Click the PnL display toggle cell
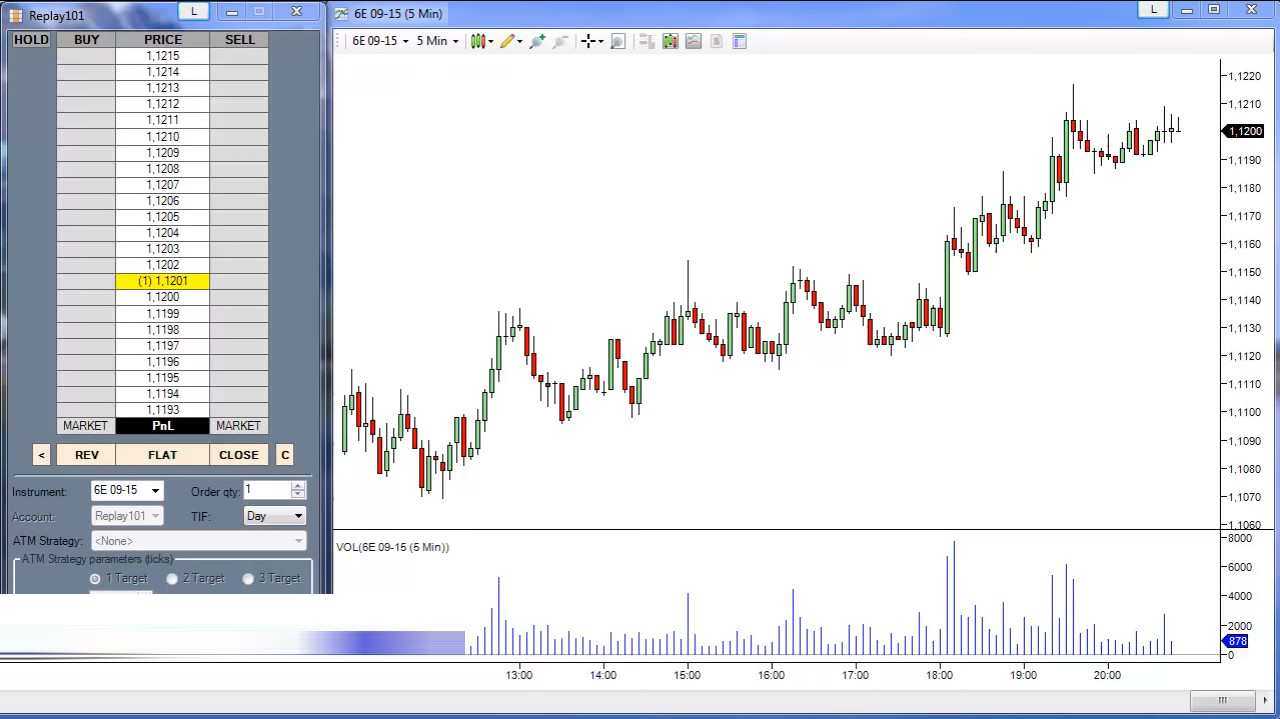This screenshot has height=719, width=1280. 162,426
